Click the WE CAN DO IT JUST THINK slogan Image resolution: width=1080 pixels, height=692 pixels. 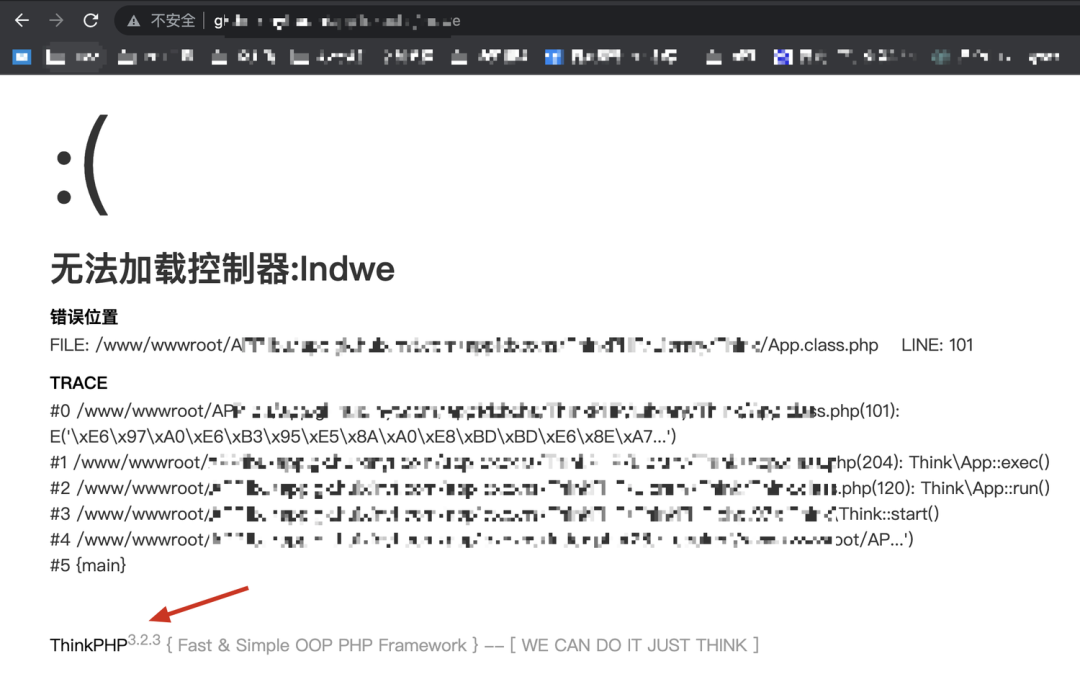click(x=634, y=646)
